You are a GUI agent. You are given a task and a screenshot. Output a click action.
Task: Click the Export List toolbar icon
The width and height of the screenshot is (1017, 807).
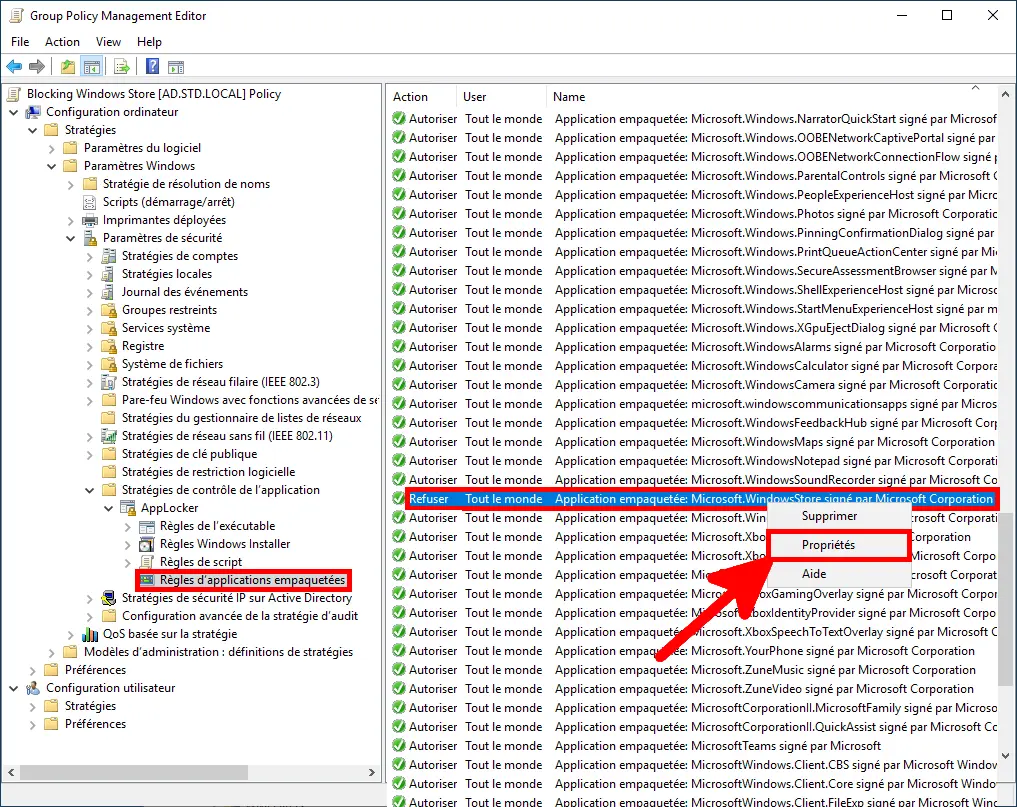click(x=119, y=66)
